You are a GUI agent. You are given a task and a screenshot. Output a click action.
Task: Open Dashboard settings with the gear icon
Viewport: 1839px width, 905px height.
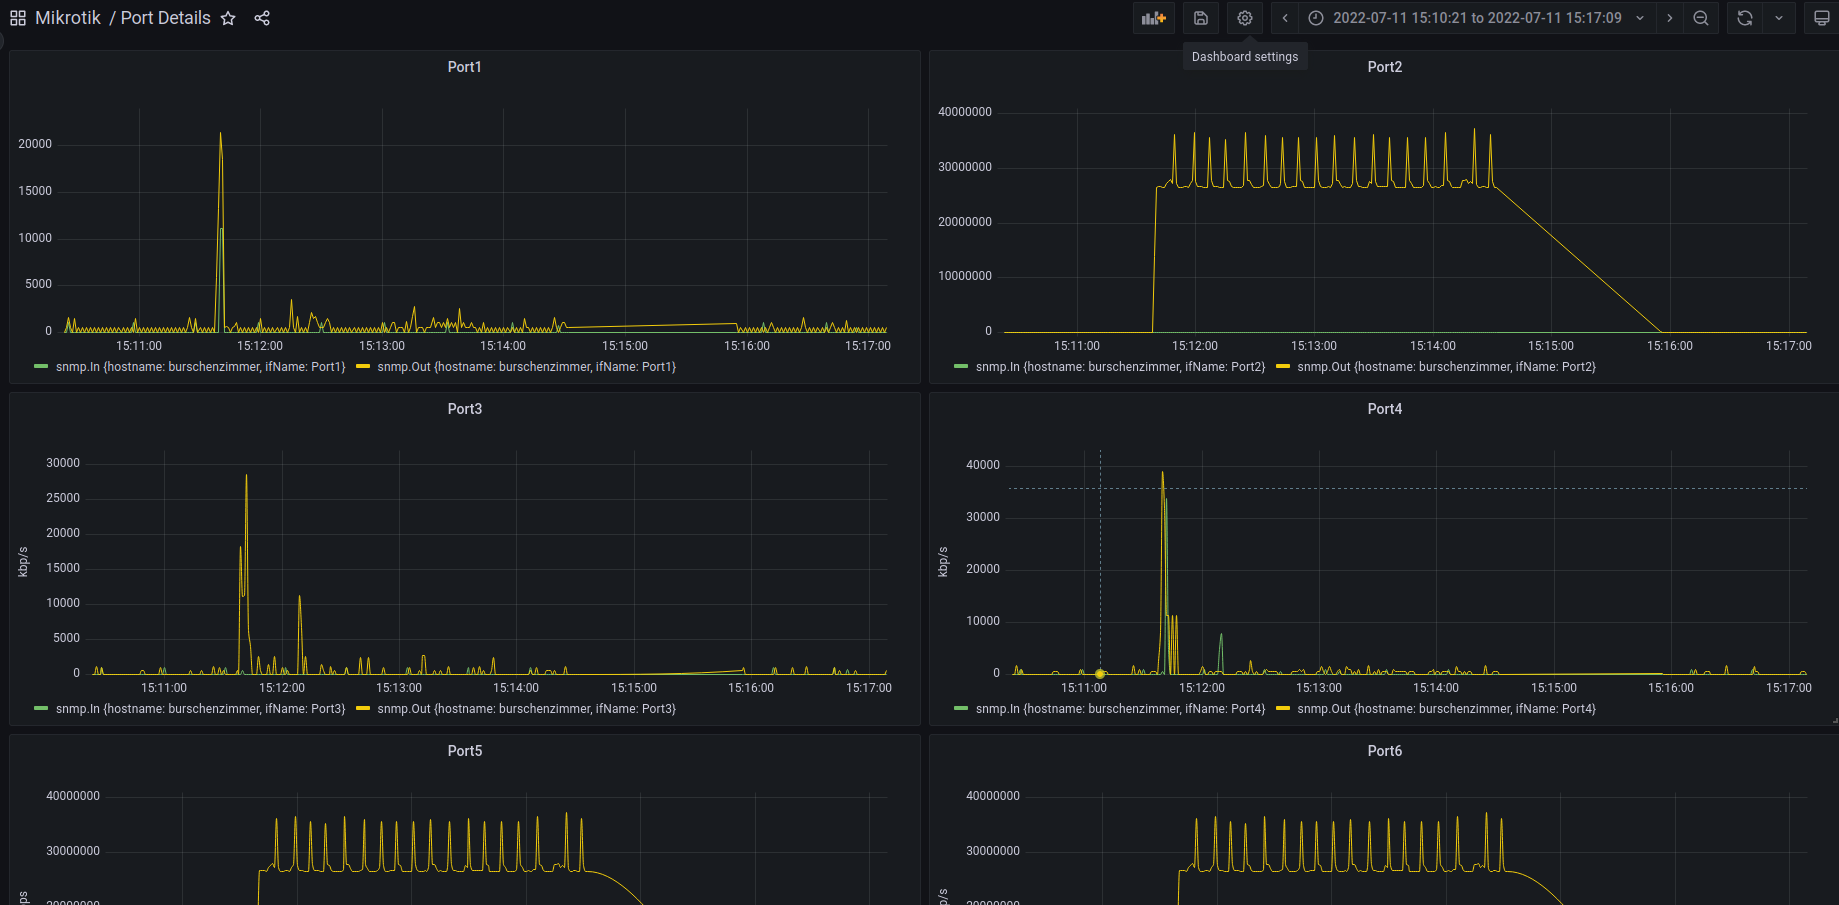[1244, 18]
